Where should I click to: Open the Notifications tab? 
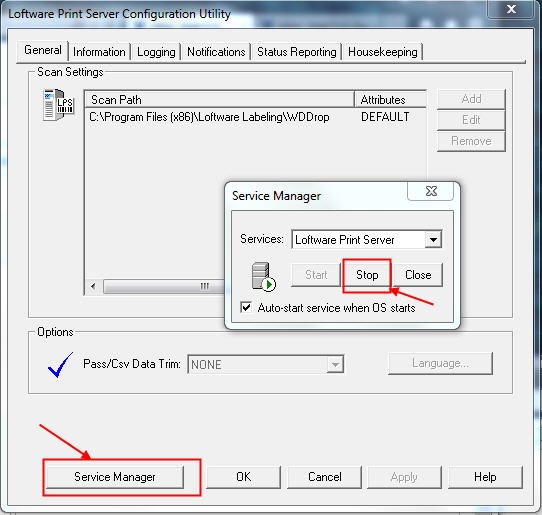click(216, 52)
